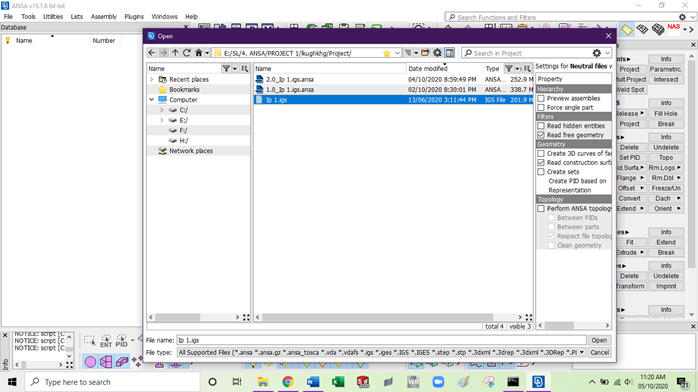Open the File type dropdown

click(x=381, y=352)
